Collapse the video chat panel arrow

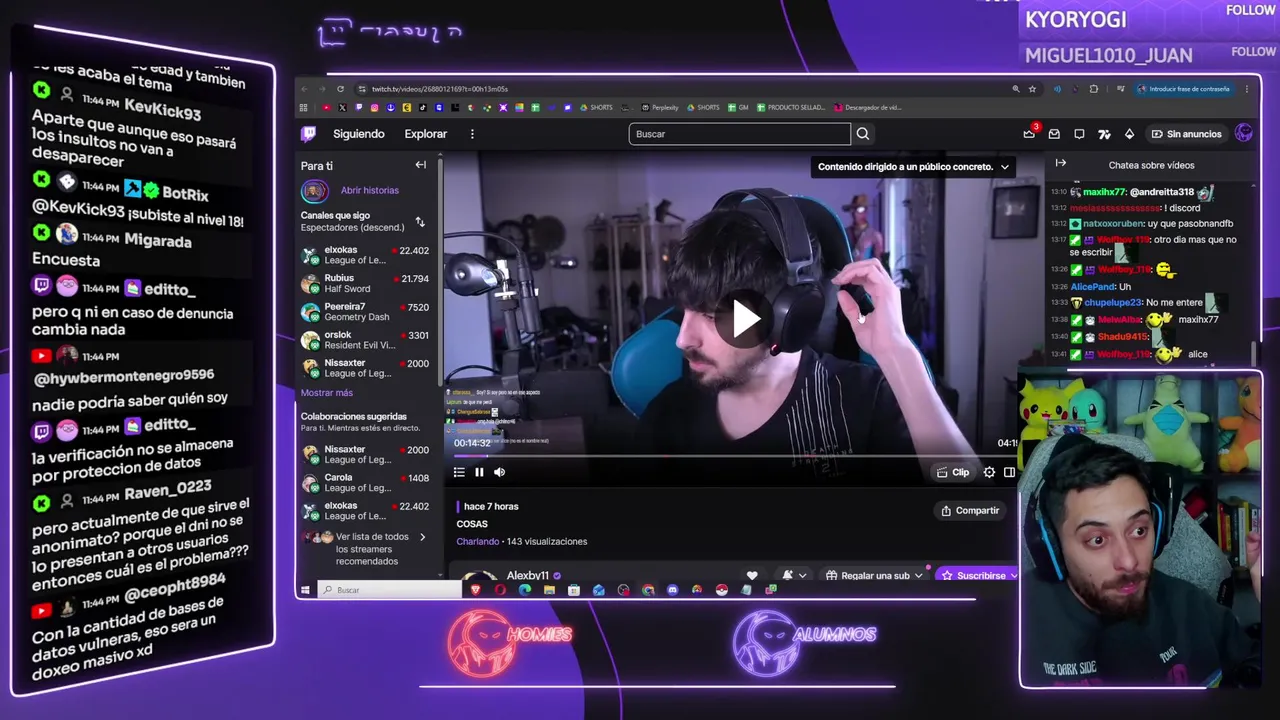(1061, 163)
